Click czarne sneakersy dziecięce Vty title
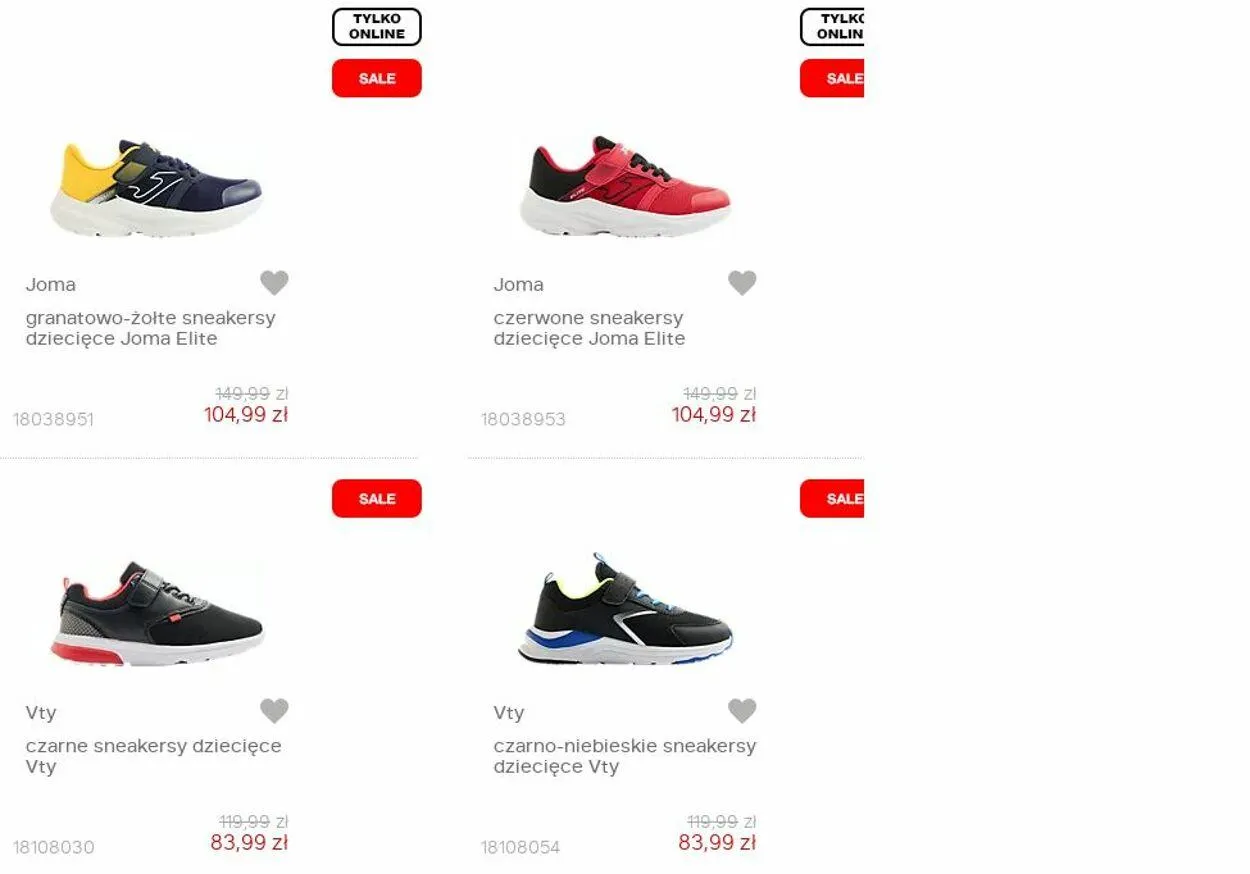Image resolution: width=1250 pixels, height=874 pixels. coord(153,756)
